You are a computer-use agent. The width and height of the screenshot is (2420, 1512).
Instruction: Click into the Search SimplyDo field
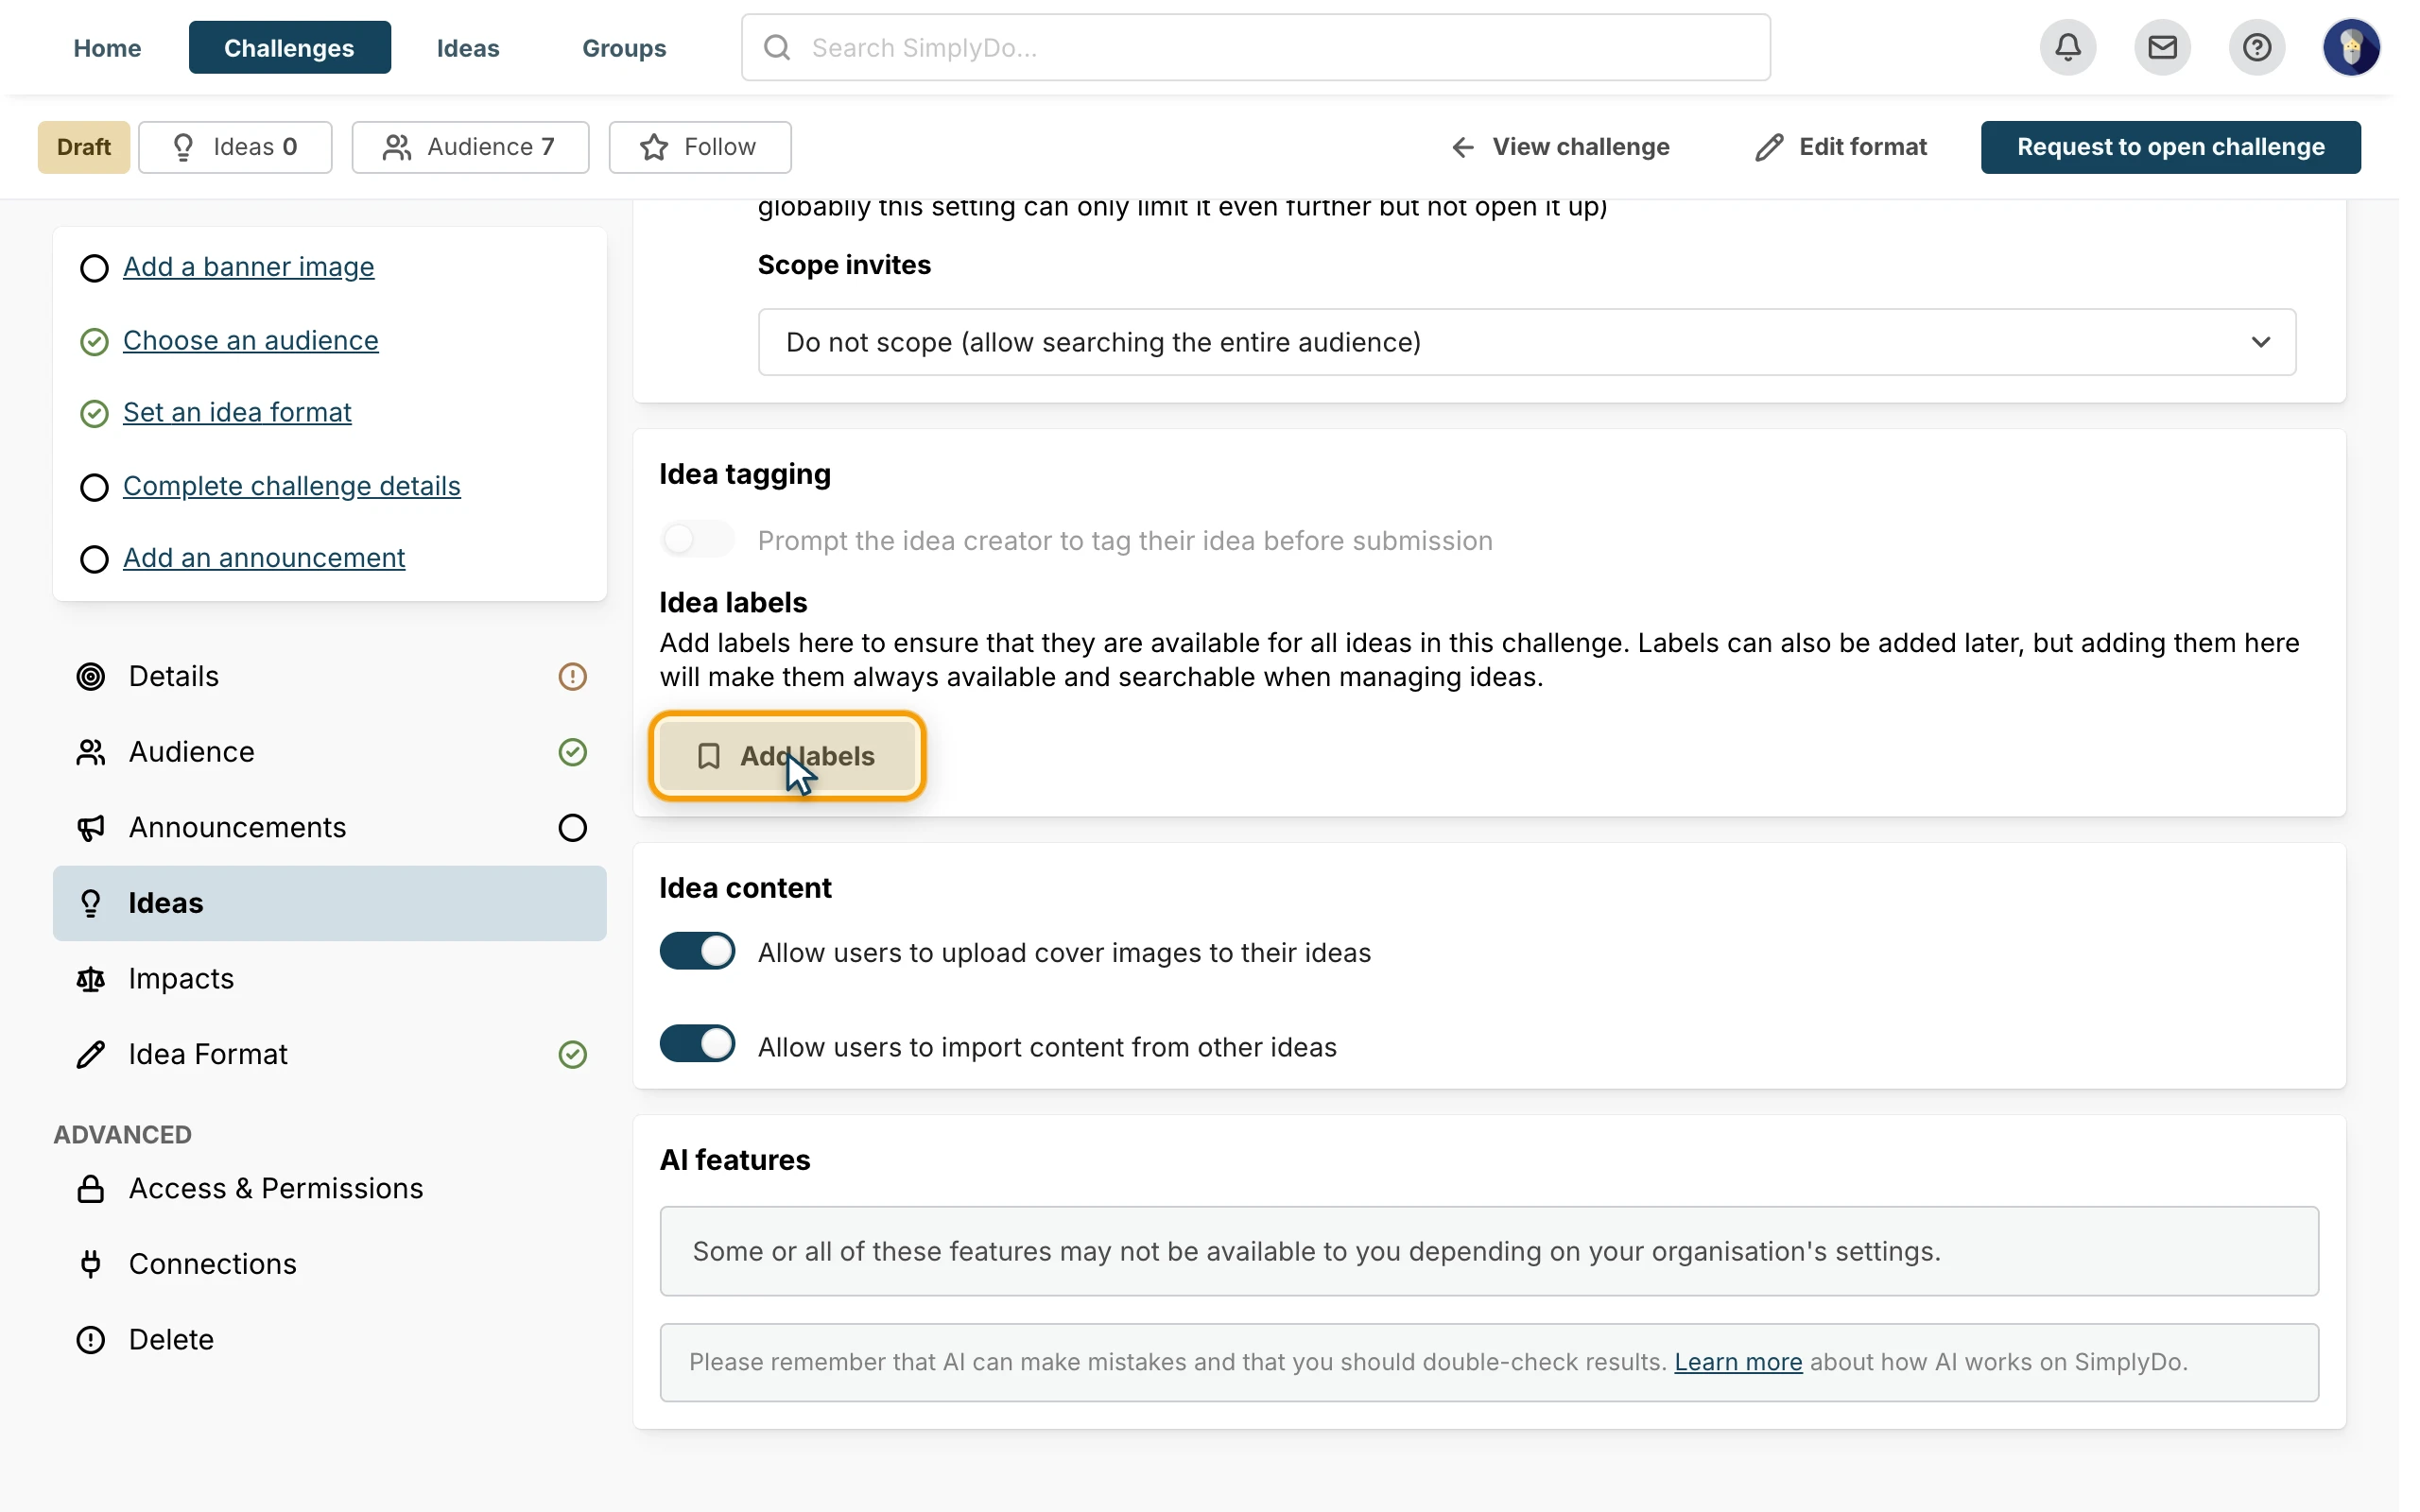[1256, 47]
